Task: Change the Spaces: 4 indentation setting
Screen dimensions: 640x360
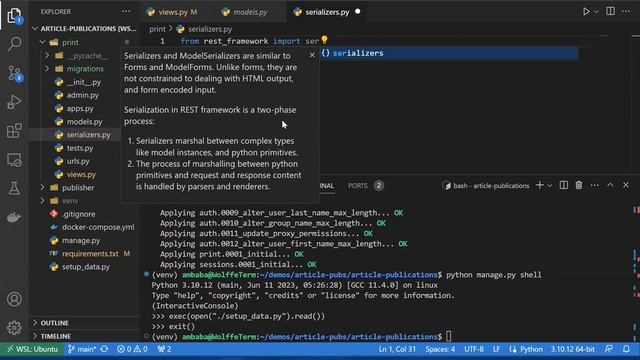Action: coord(440,349)
